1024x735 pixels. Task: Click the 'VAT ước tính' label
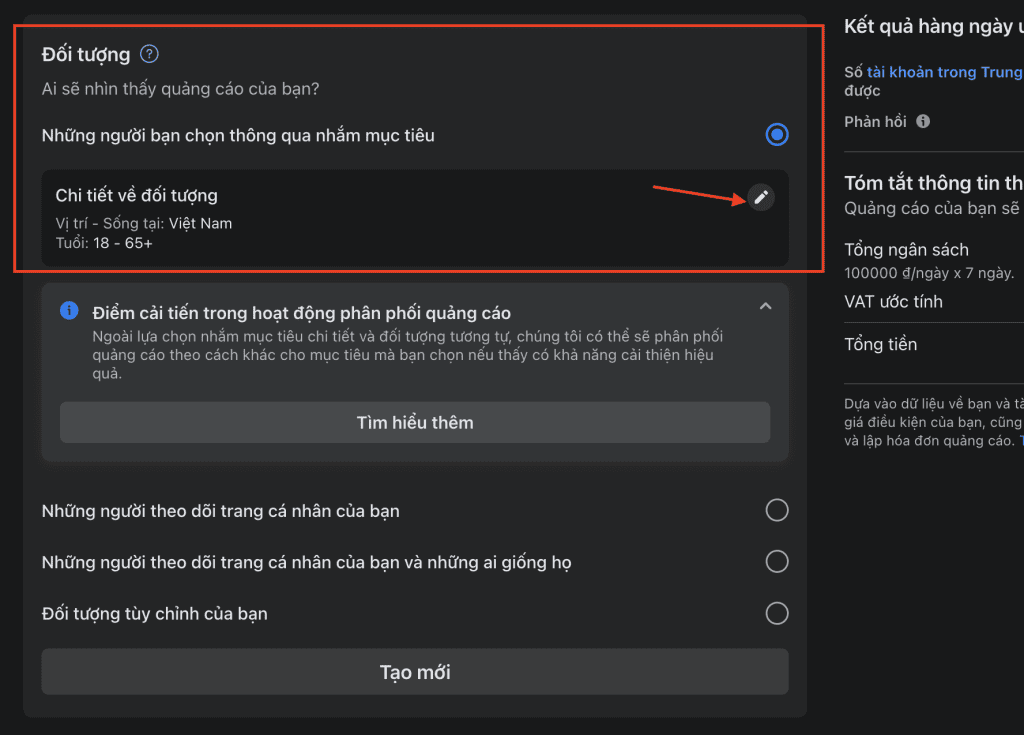(893, 302)
